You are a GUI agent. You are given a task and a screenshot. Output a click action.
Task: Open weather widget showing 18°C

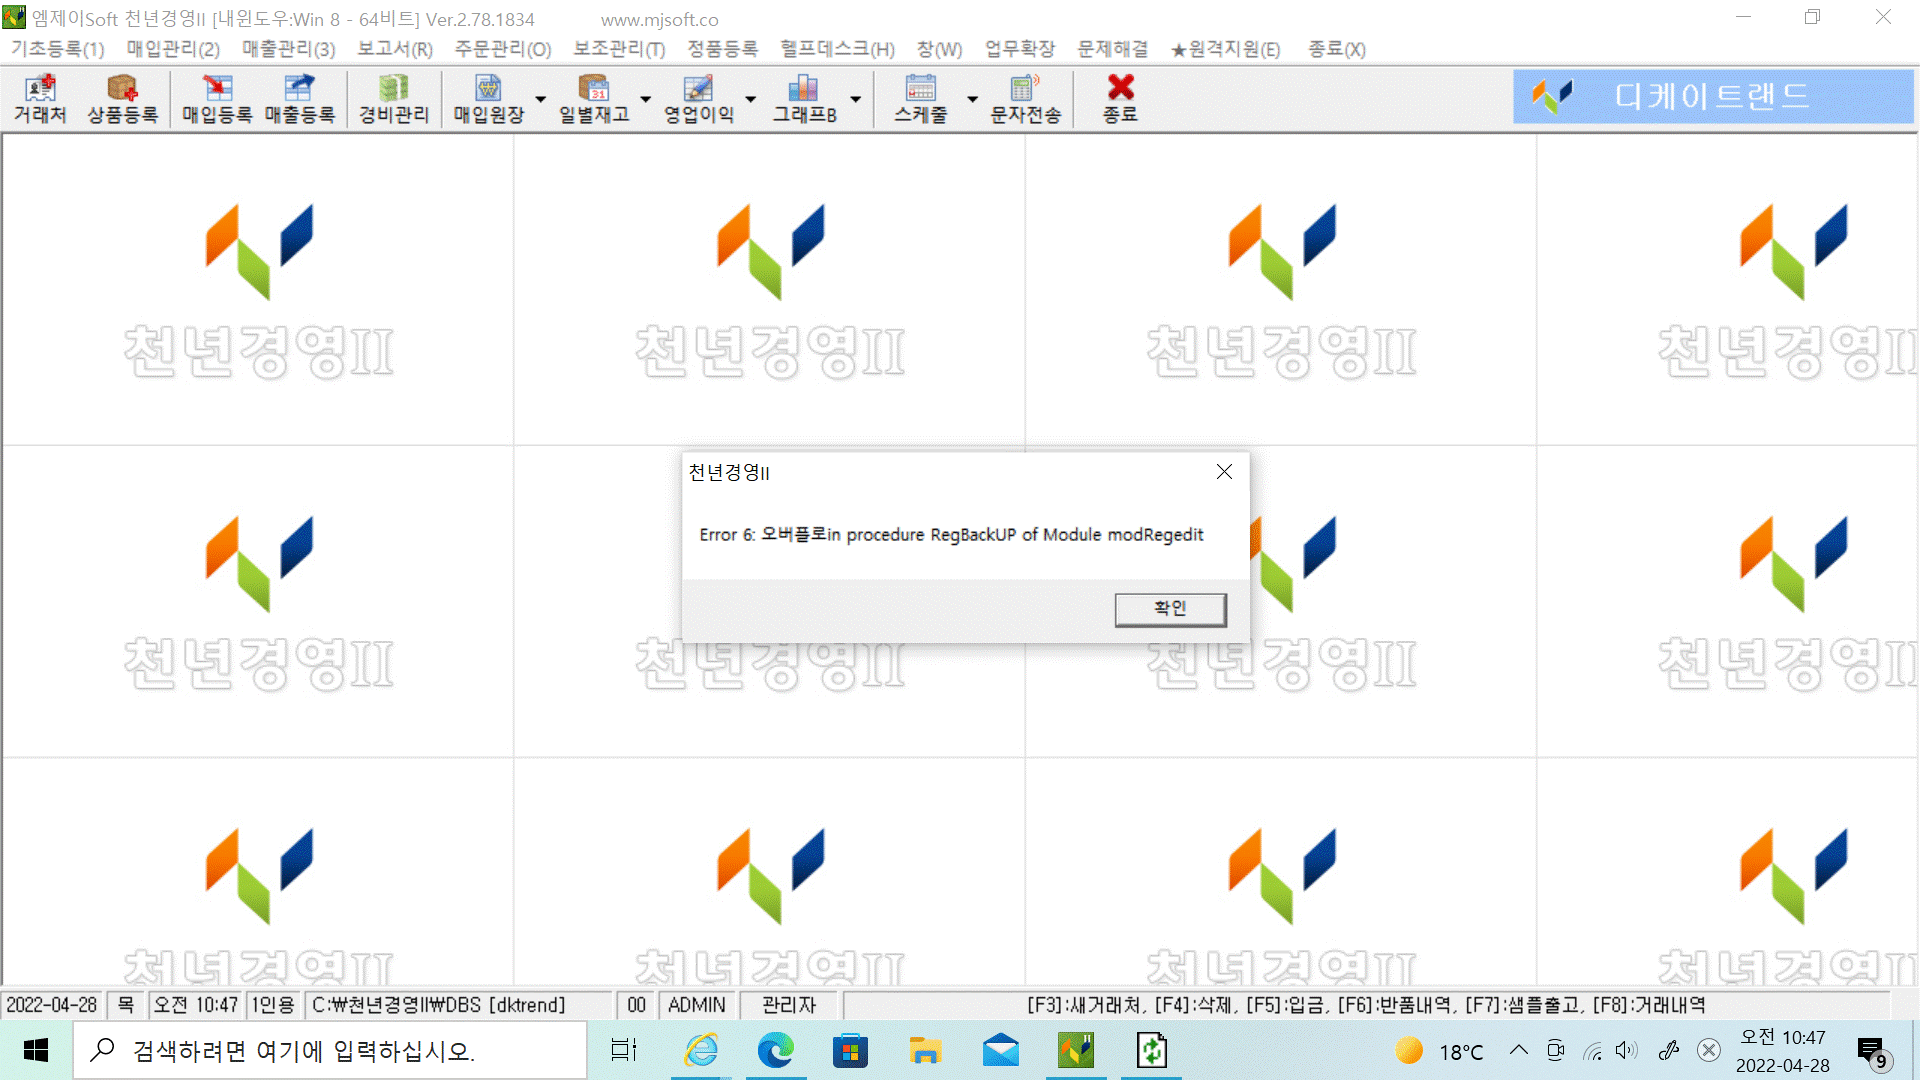tap(1440, 1051)
